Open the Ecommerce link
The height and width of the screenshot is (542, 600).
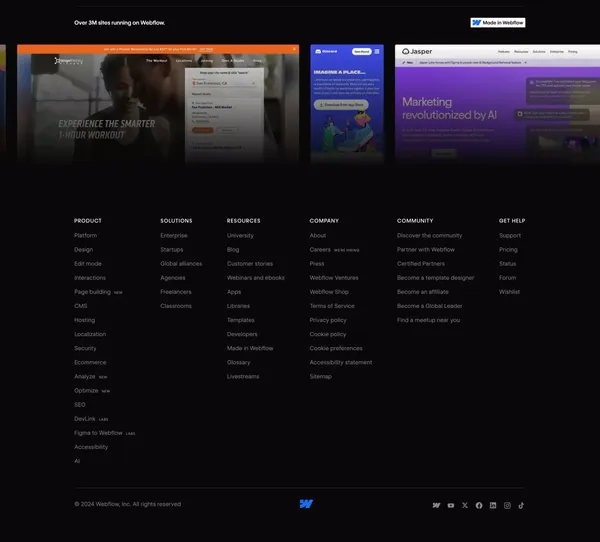point(90,362)
